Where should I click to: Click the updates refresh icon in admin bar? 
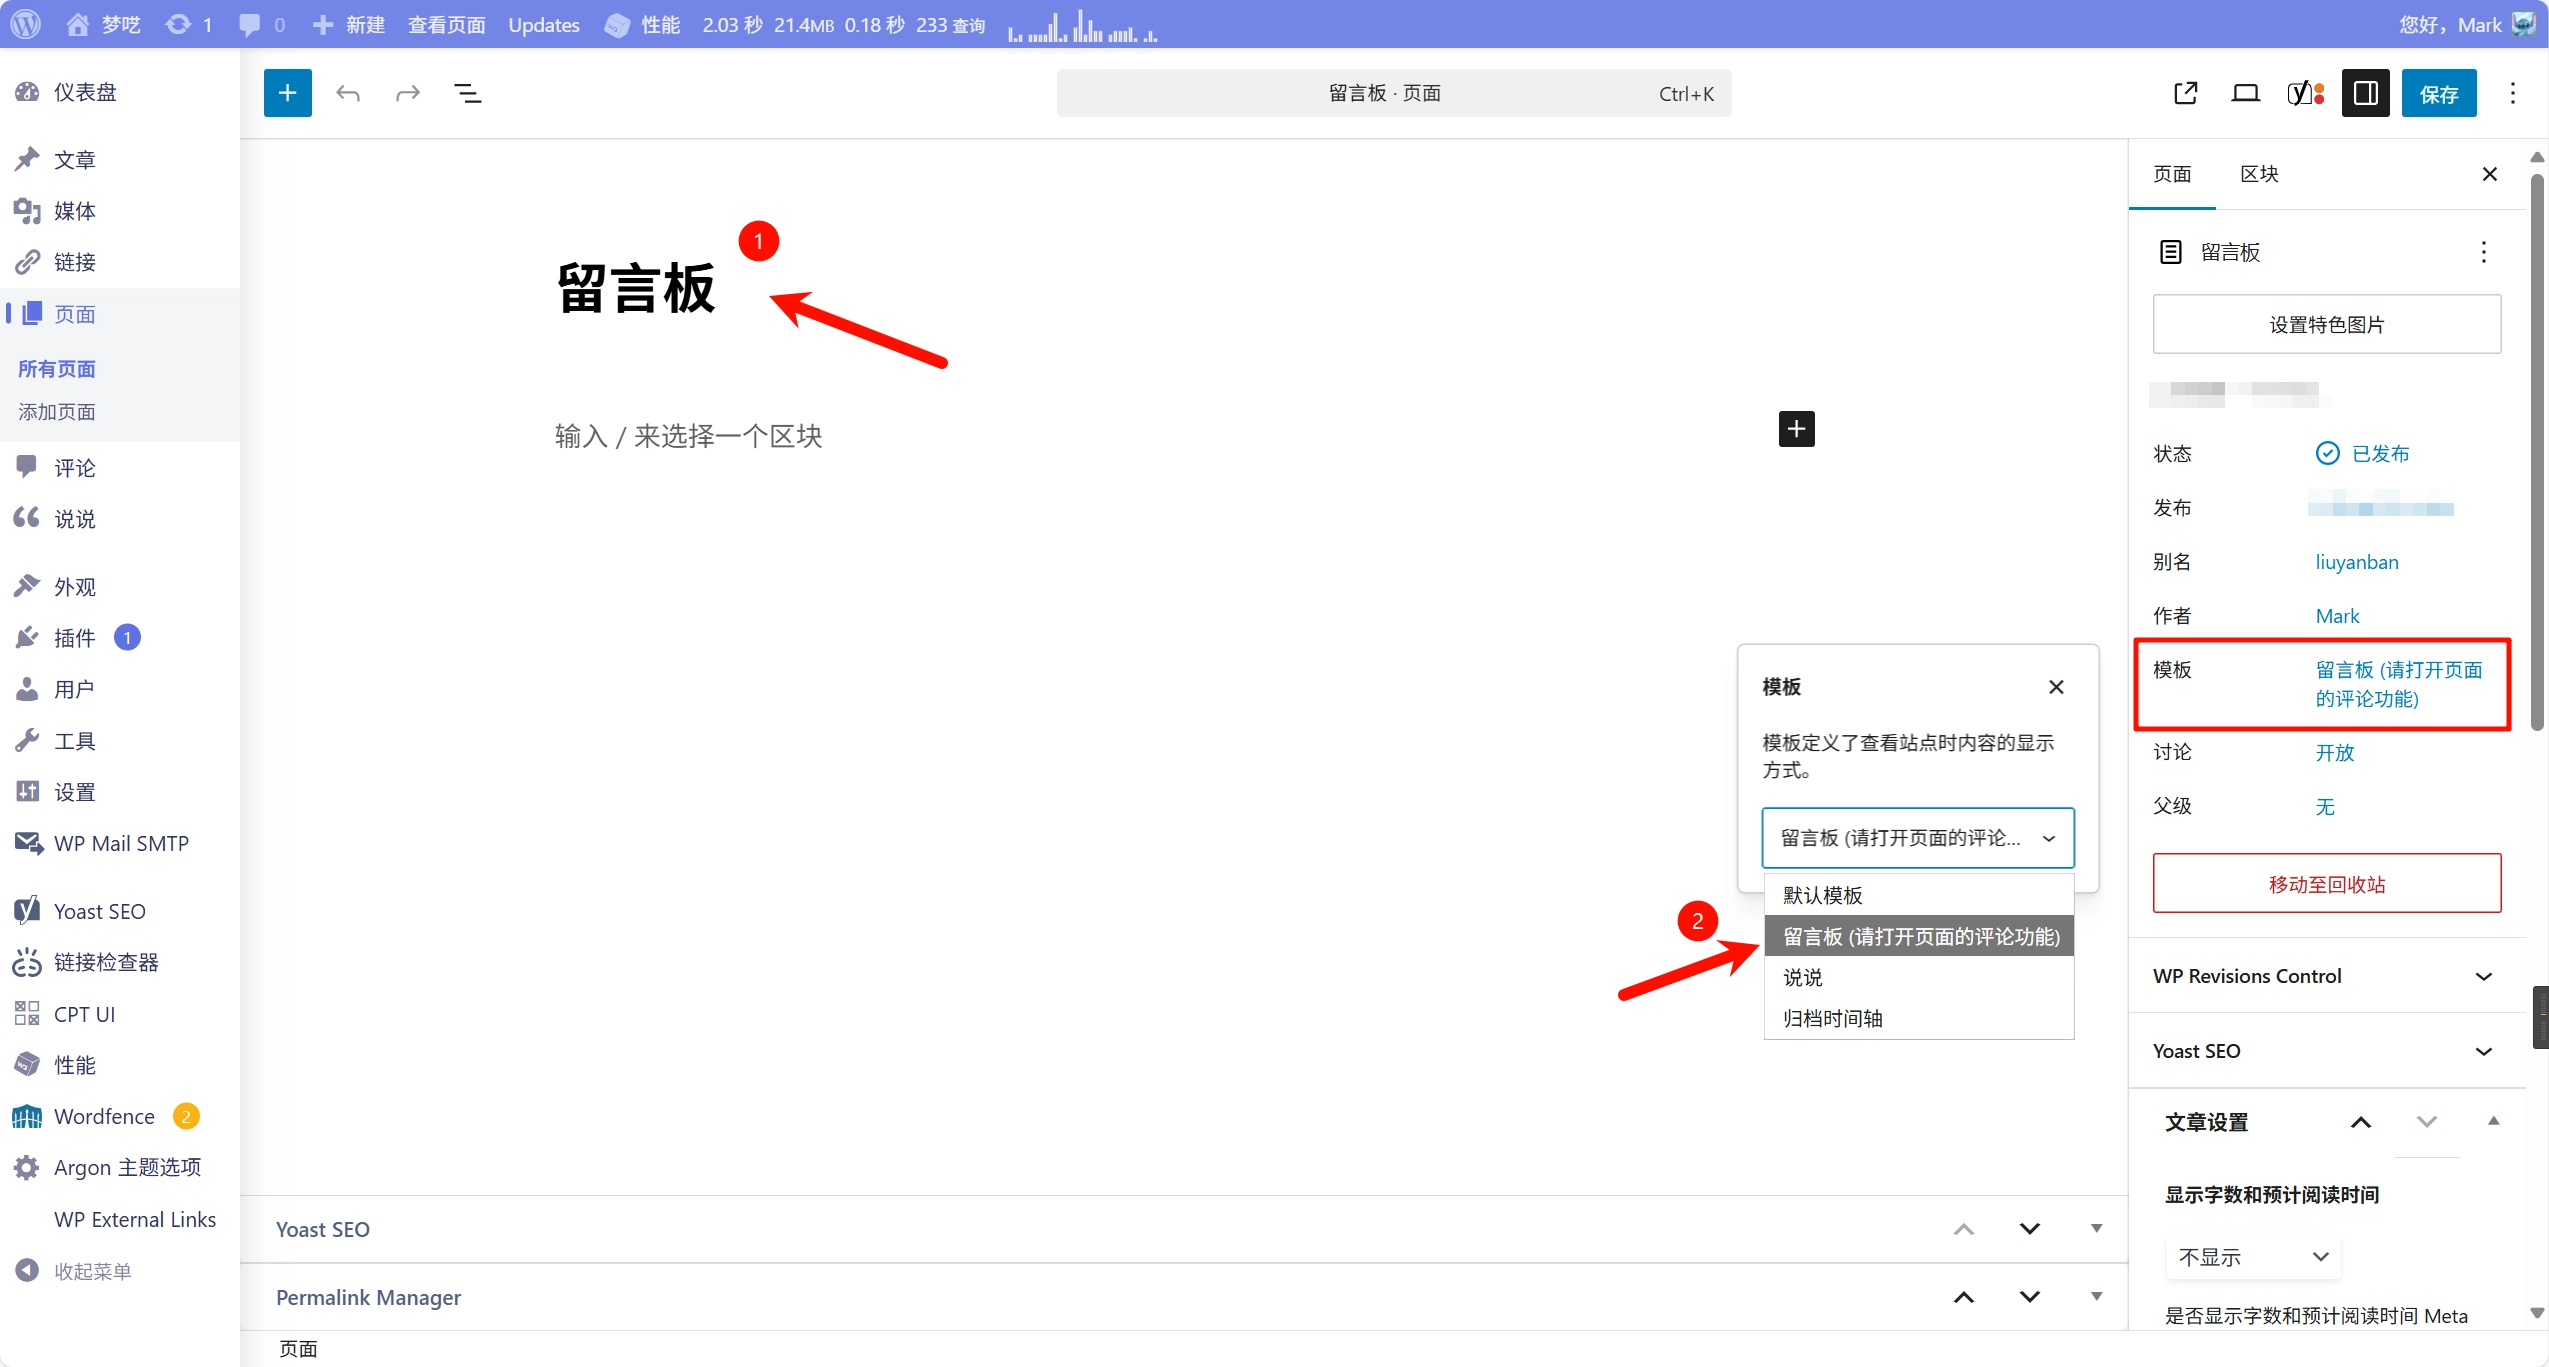188,24
